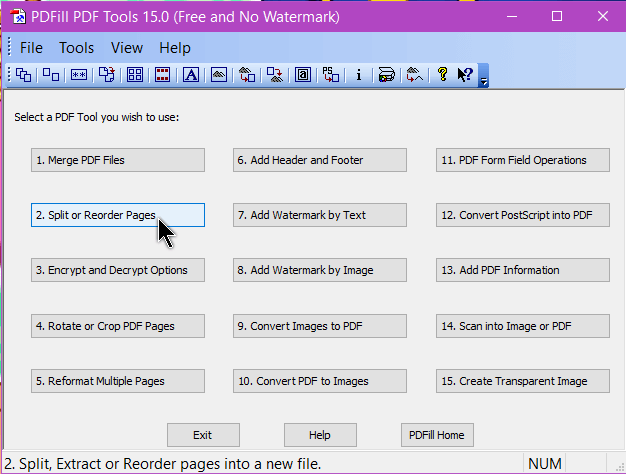
Task: Click '10. Convert PDF to Images'
Action: coord(320,381)
